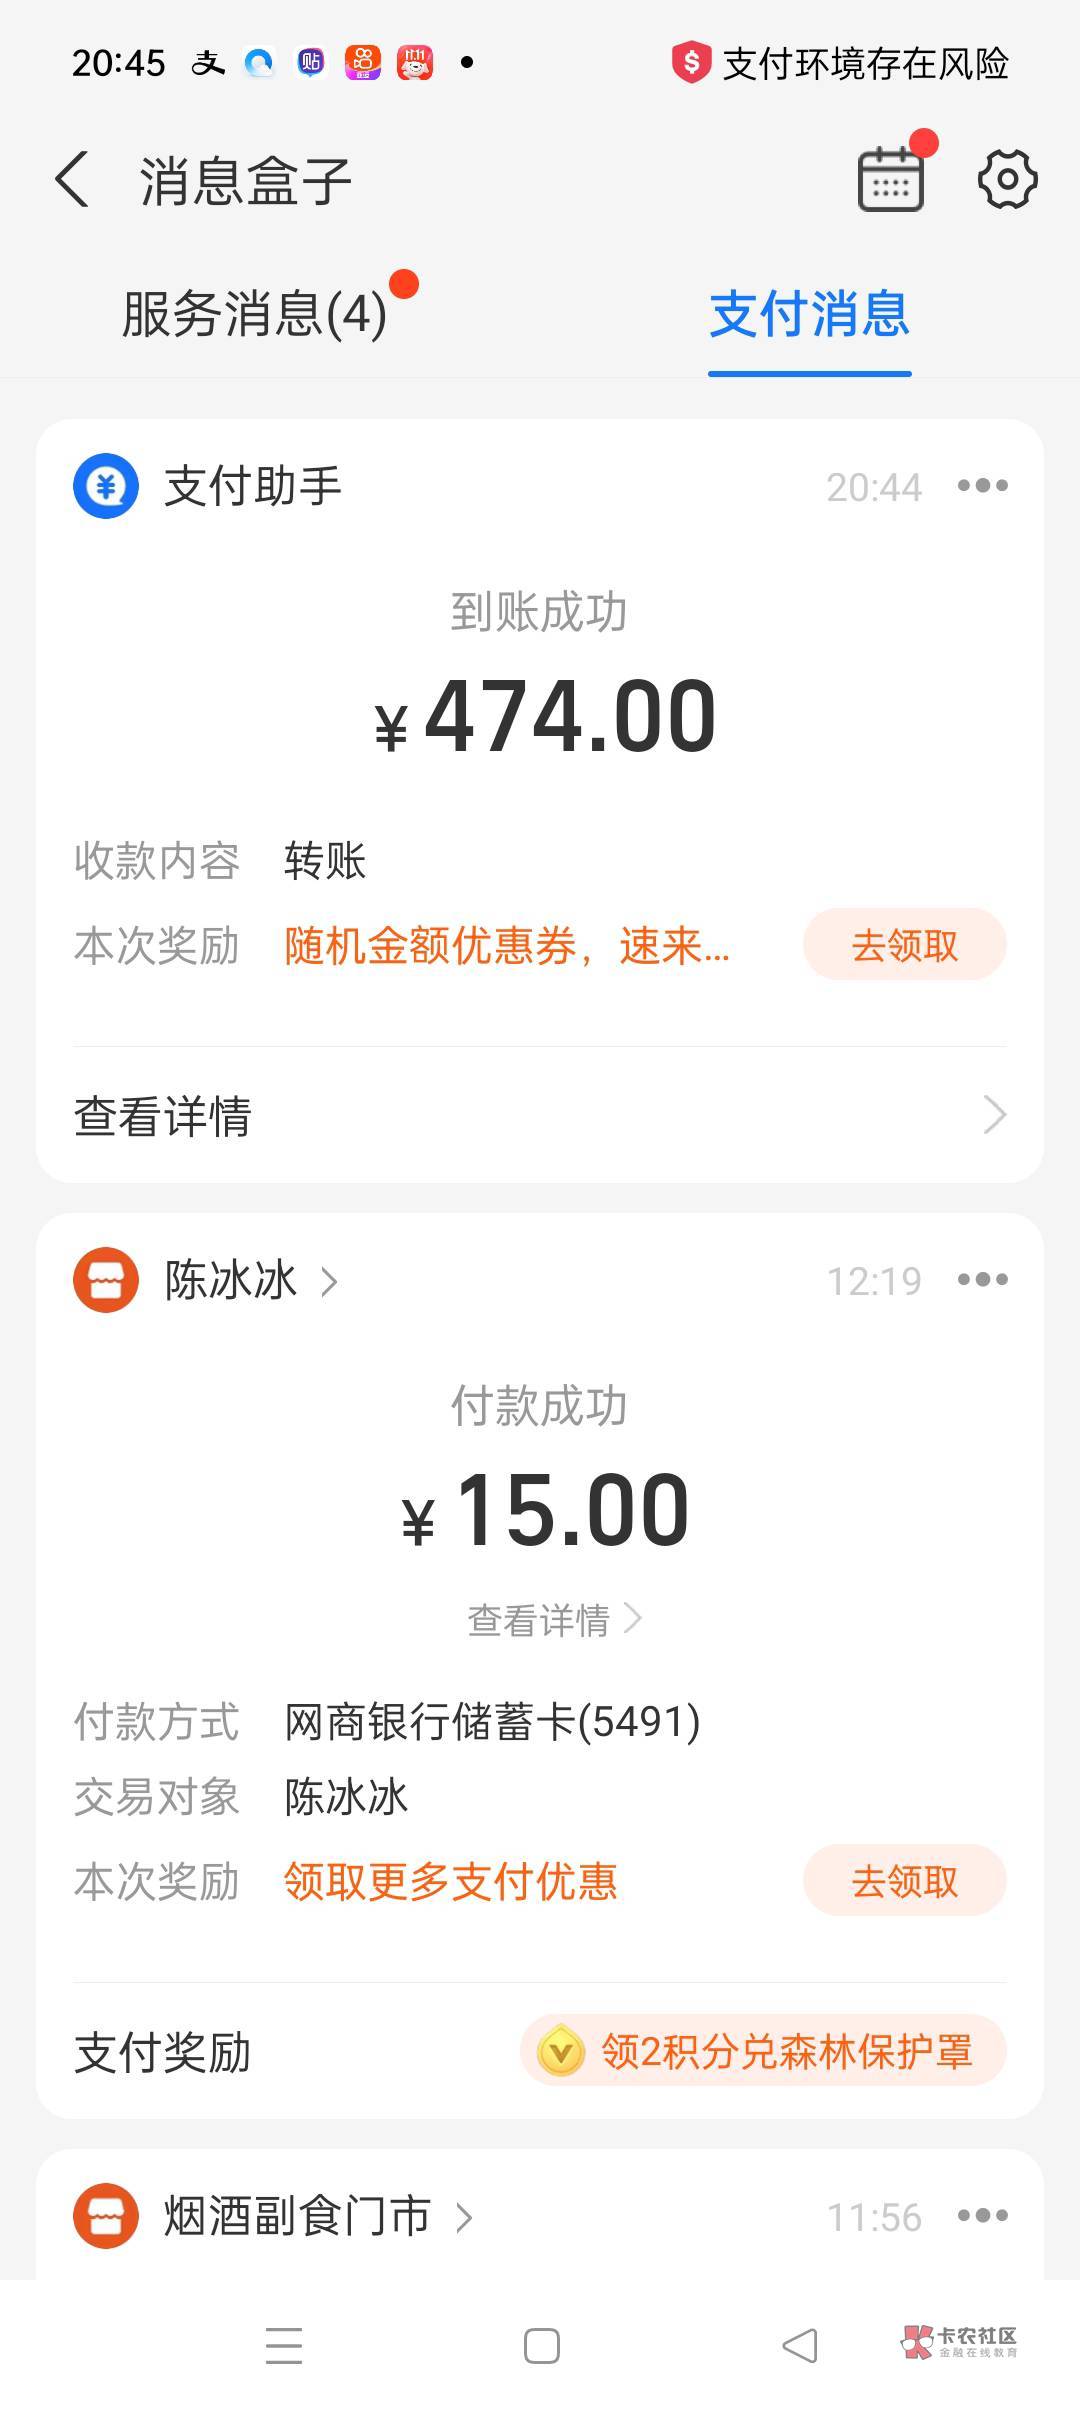Image resolution: width=1080 pixels, height=2412 pixels.
Task: Open message box settings gear
Action: [x=1007, y=180]
